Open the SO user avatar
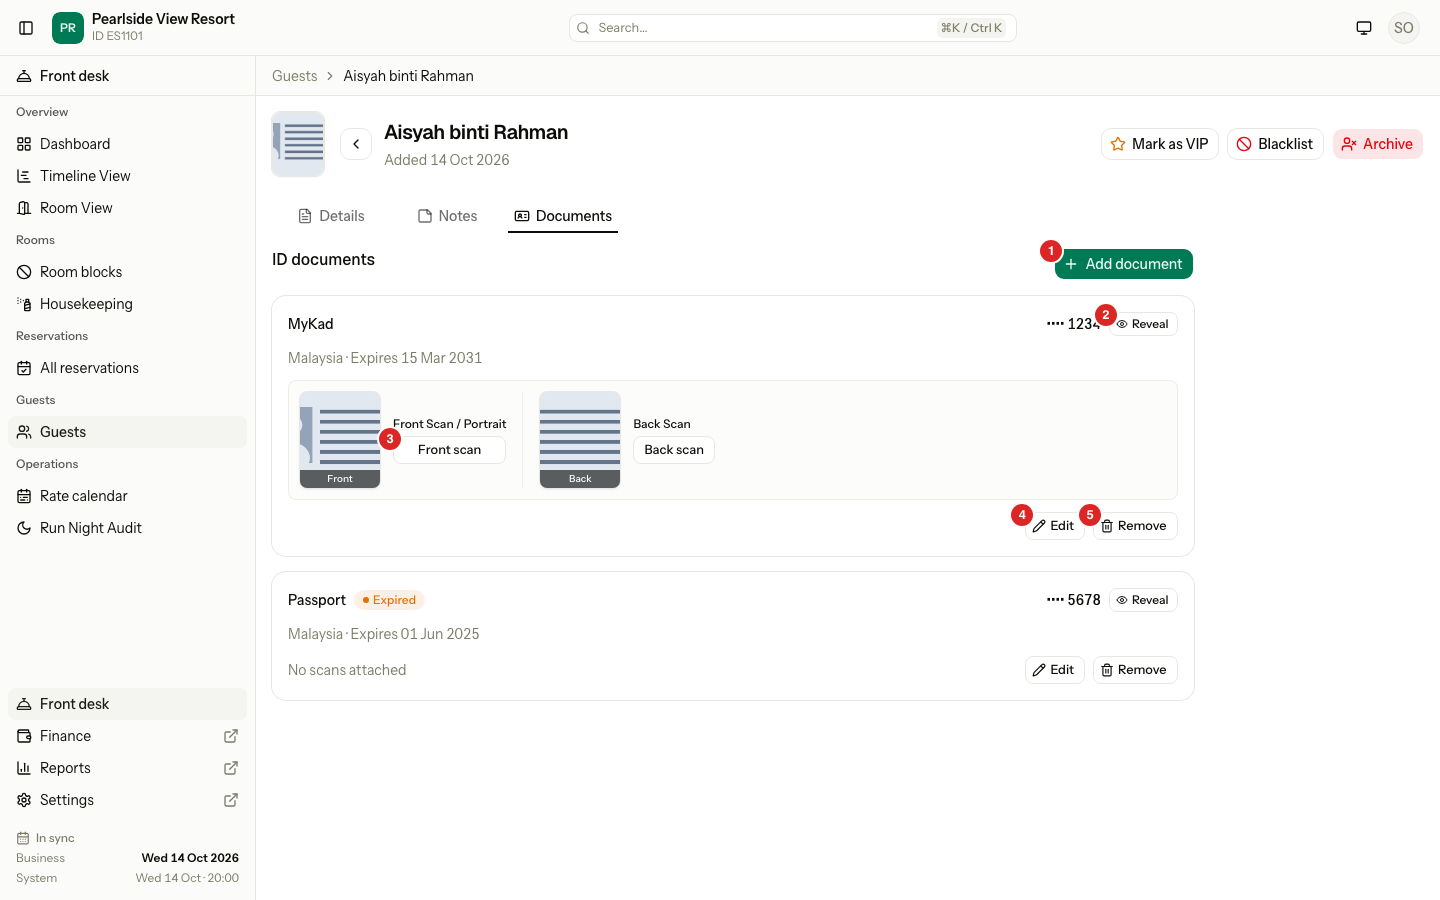1440x900 pixels. coord(1404,28)
